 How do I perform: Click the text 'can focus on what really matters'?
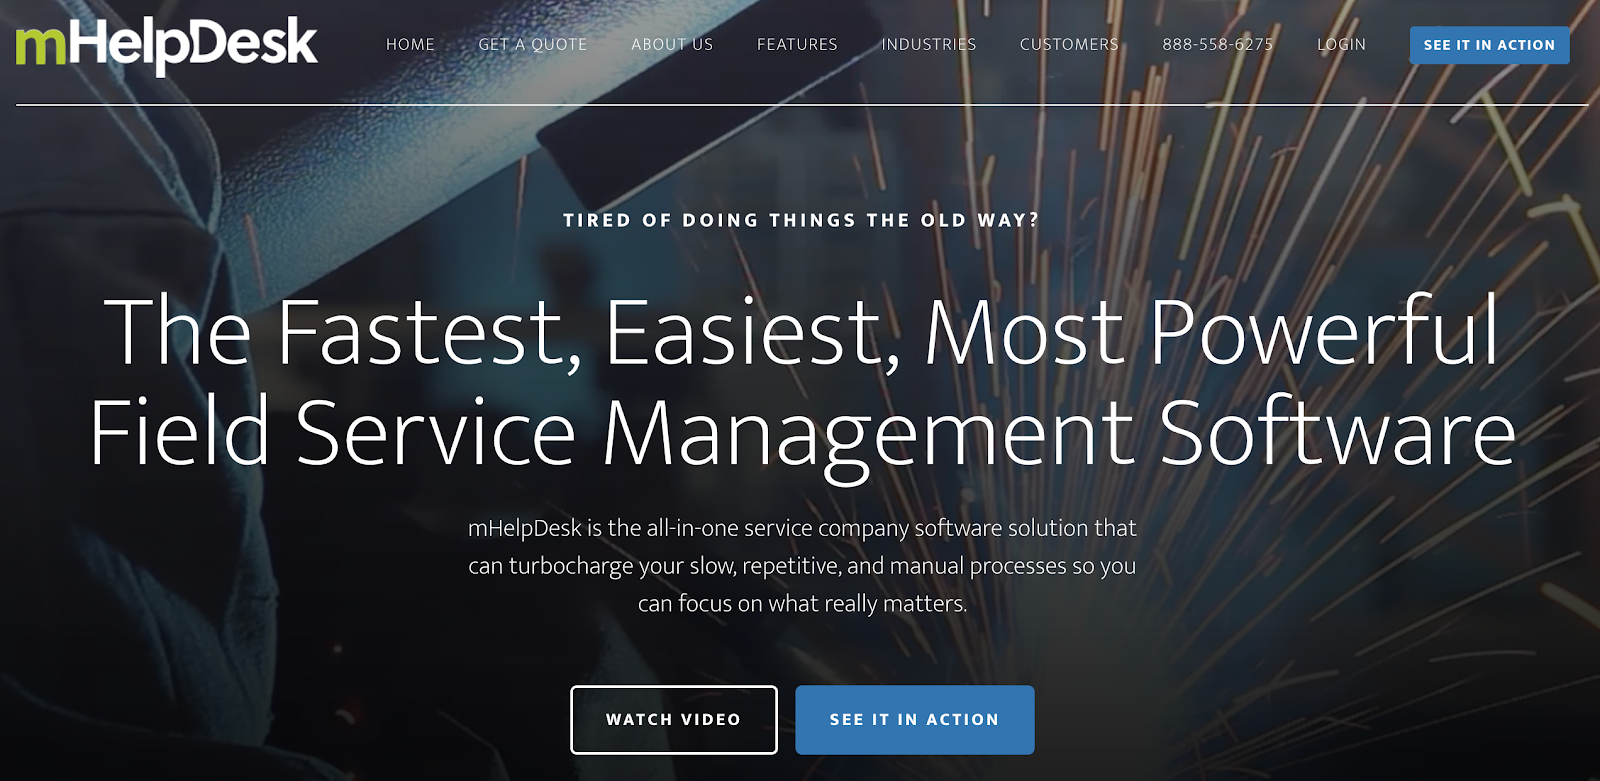[801, 604]
